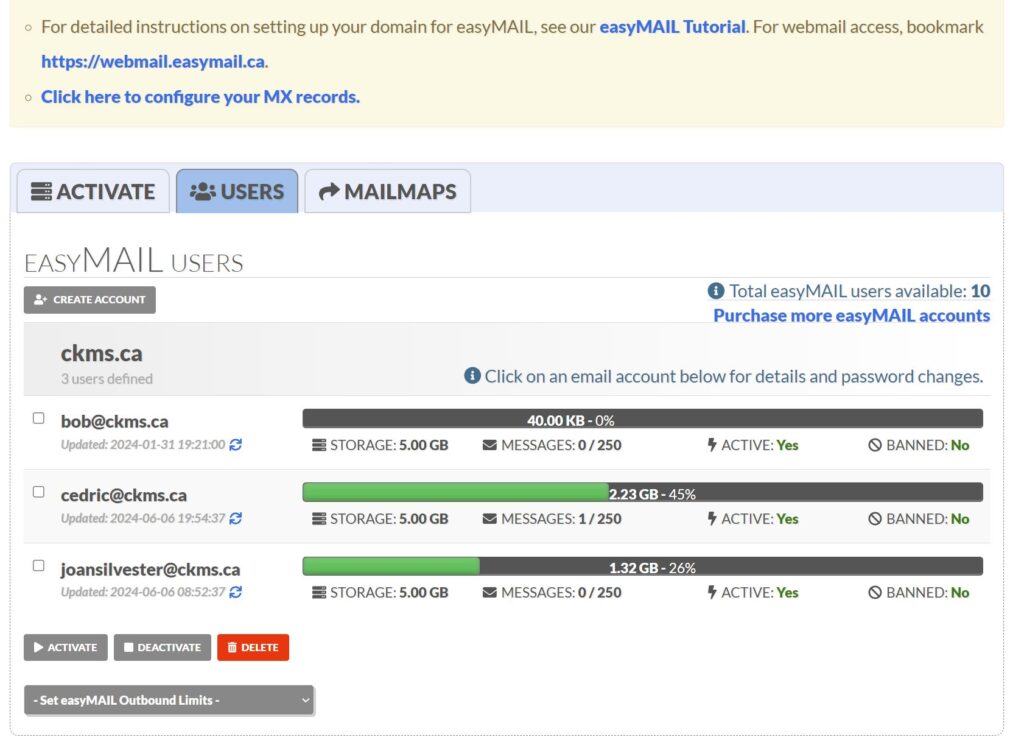The image size is (1024, 748).
Task: Open the MAILMAPS tab
Action: (387, 192)
